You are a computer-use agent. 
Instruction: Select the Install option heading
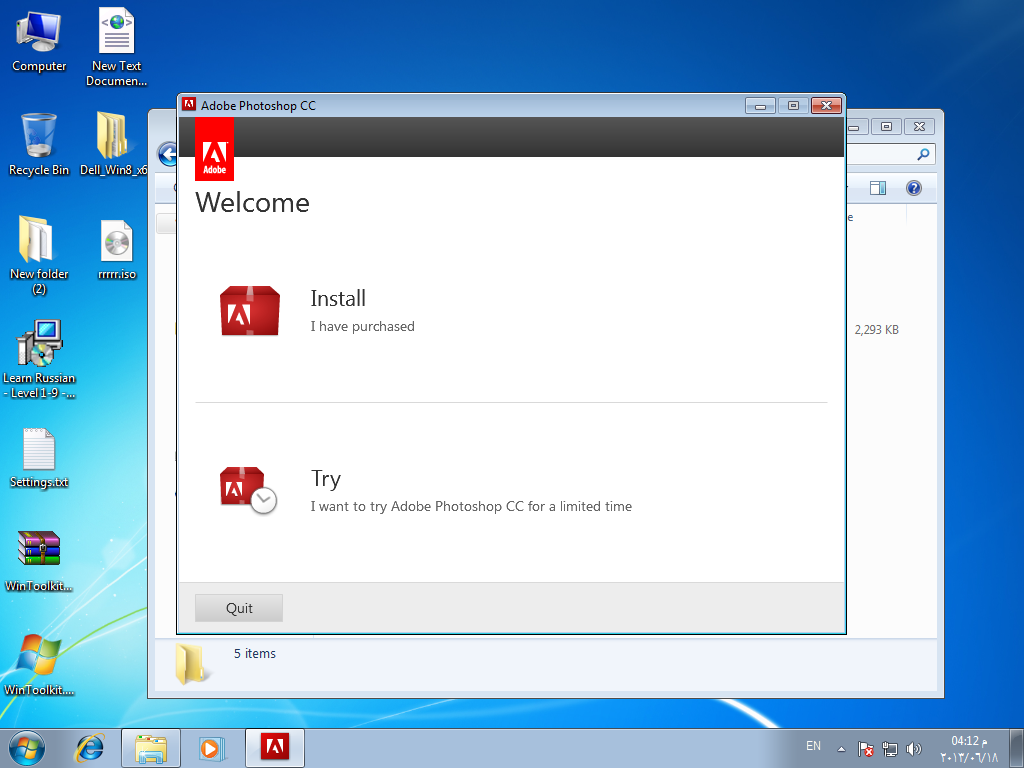click(x=338, y=298)
